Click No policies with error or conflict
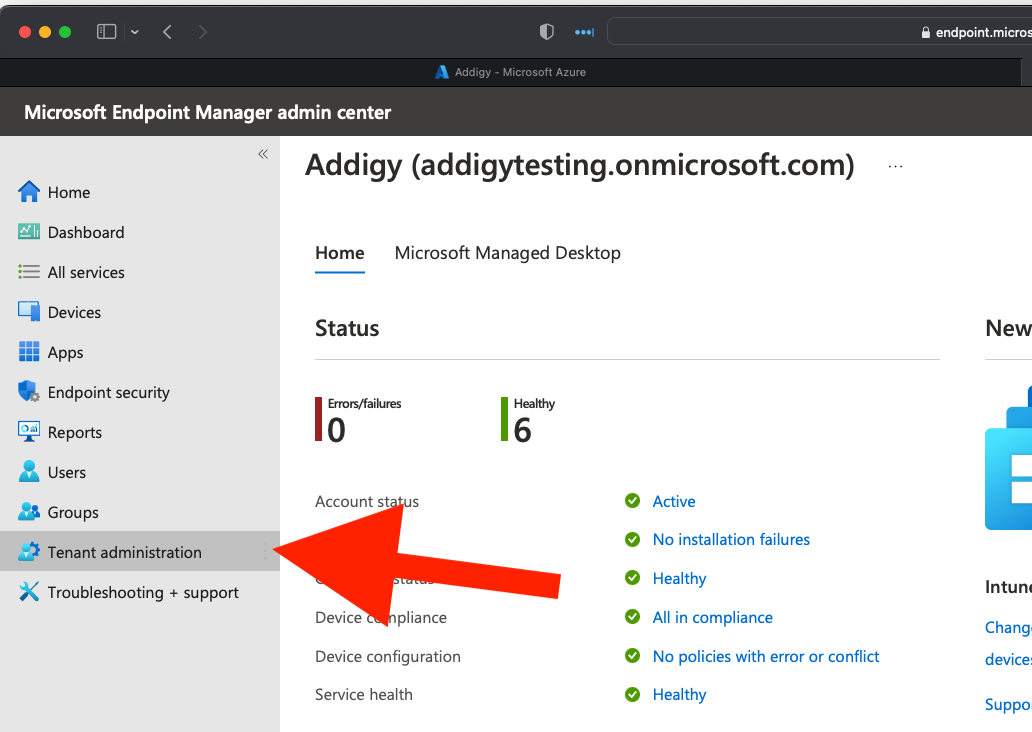The image size is (1032, 732). coord(766,656)
